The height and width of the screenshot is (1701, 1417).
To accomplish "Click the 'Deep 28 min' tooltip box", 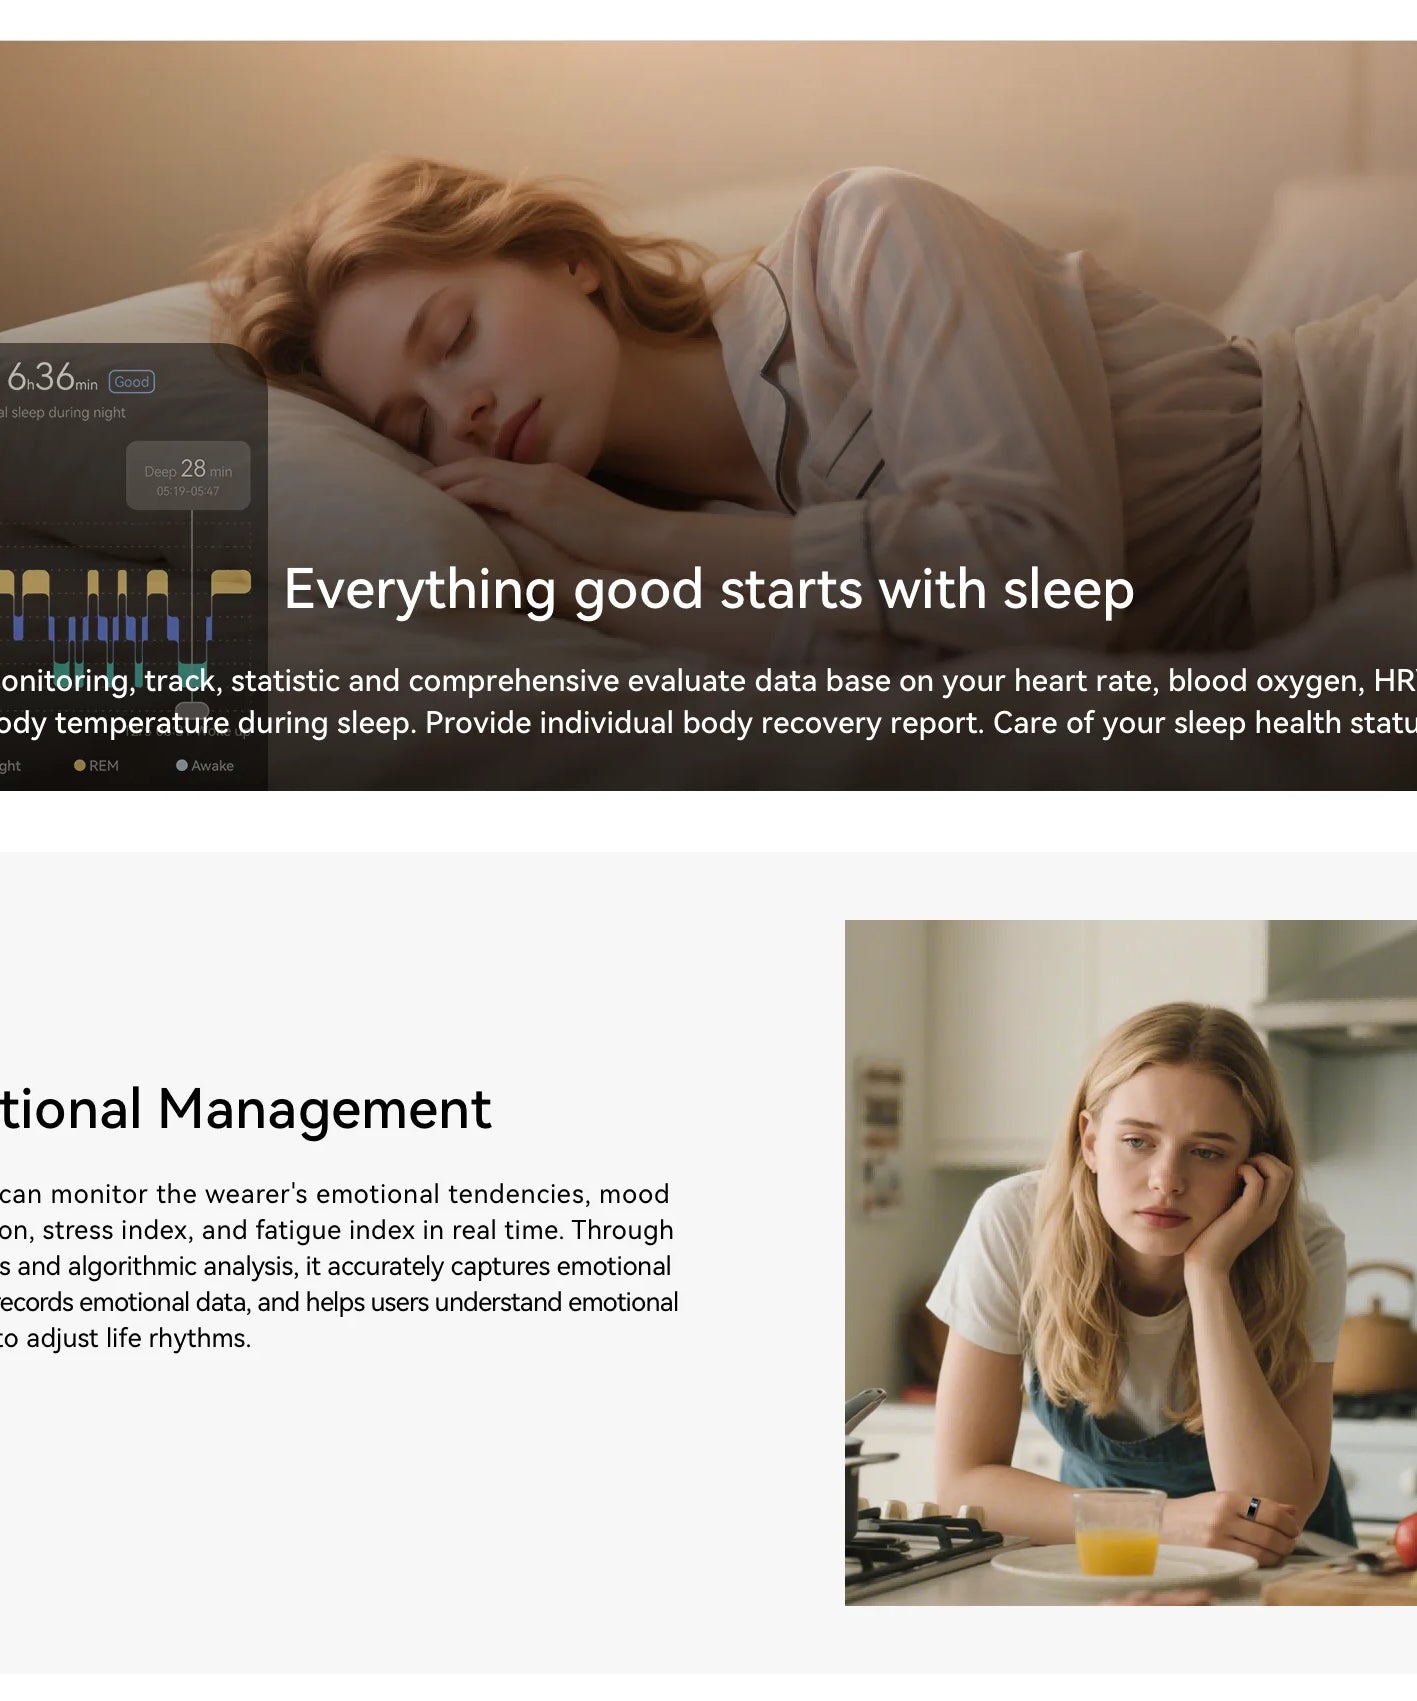I will click(188, 476).
